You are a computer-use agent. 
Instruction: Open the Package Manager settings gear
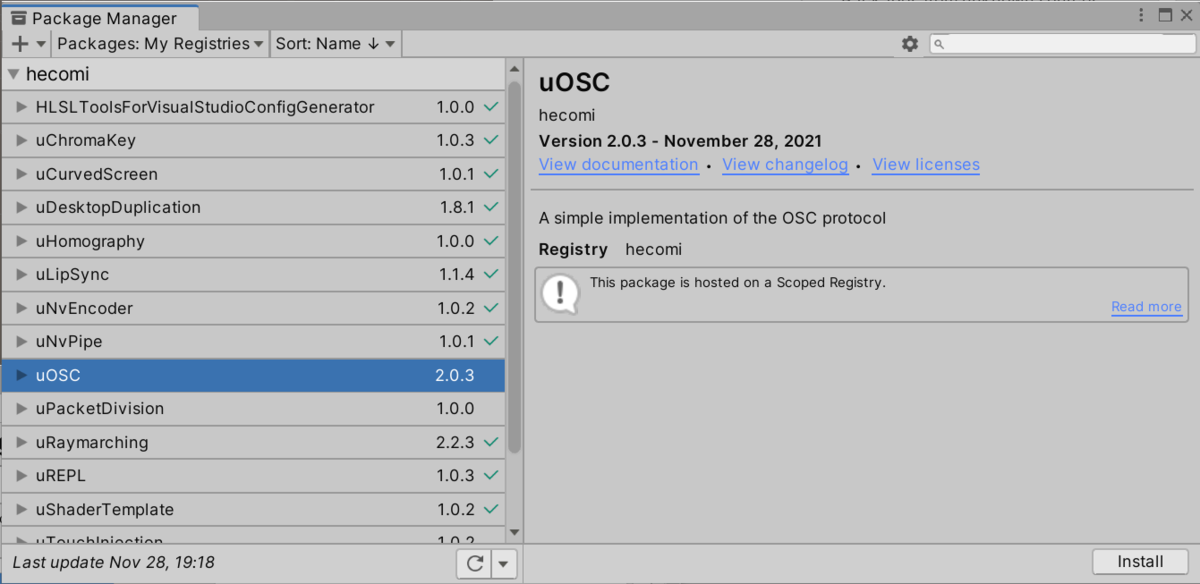(x=909, y=44)
